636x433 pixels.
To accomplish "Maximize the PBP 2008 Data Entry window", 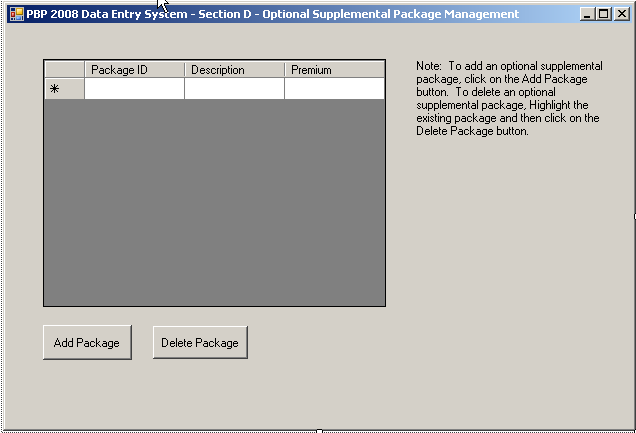I will (x=604, y=14).
